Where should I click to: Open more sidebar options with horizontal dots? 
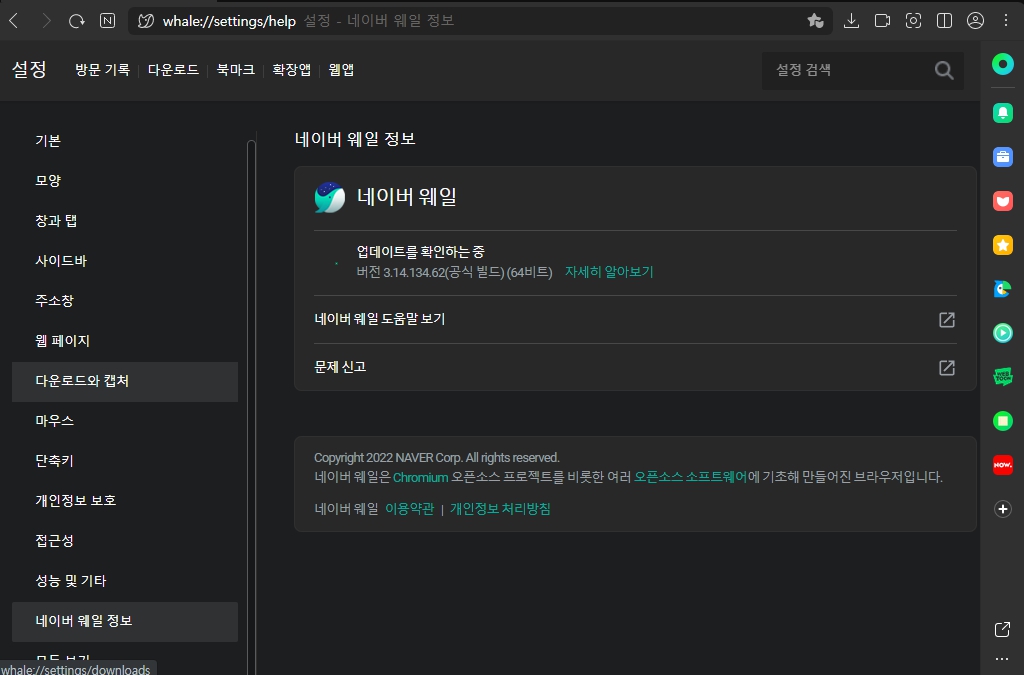click(1002, 659)
